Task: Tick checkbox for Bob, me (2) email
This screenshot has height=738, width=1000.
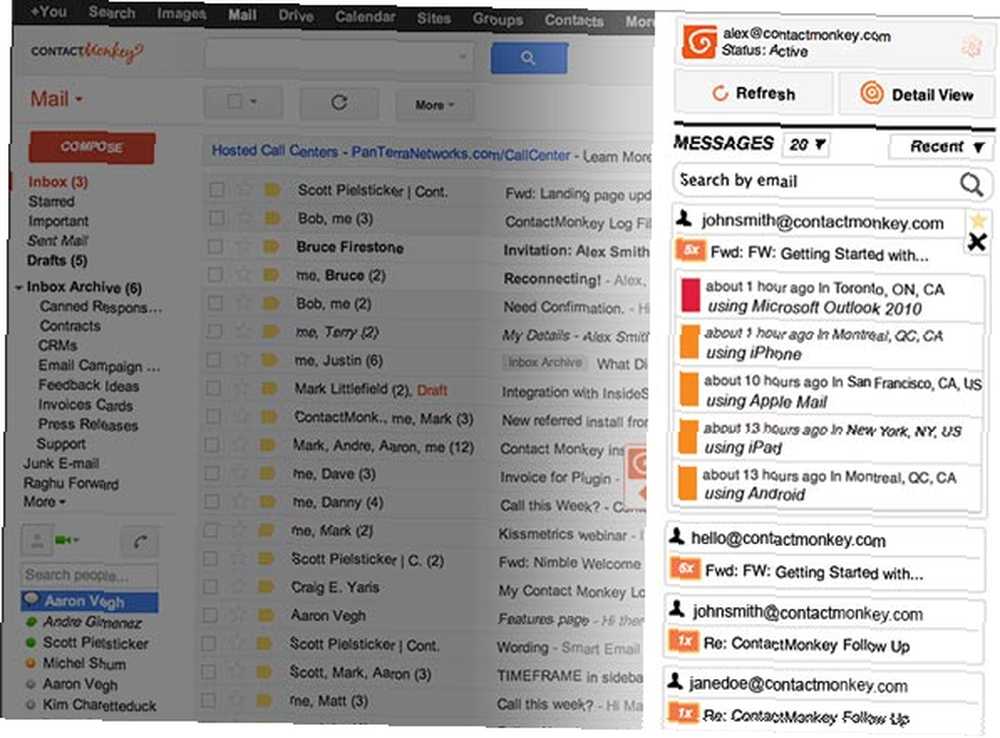Action: [215, 303]
